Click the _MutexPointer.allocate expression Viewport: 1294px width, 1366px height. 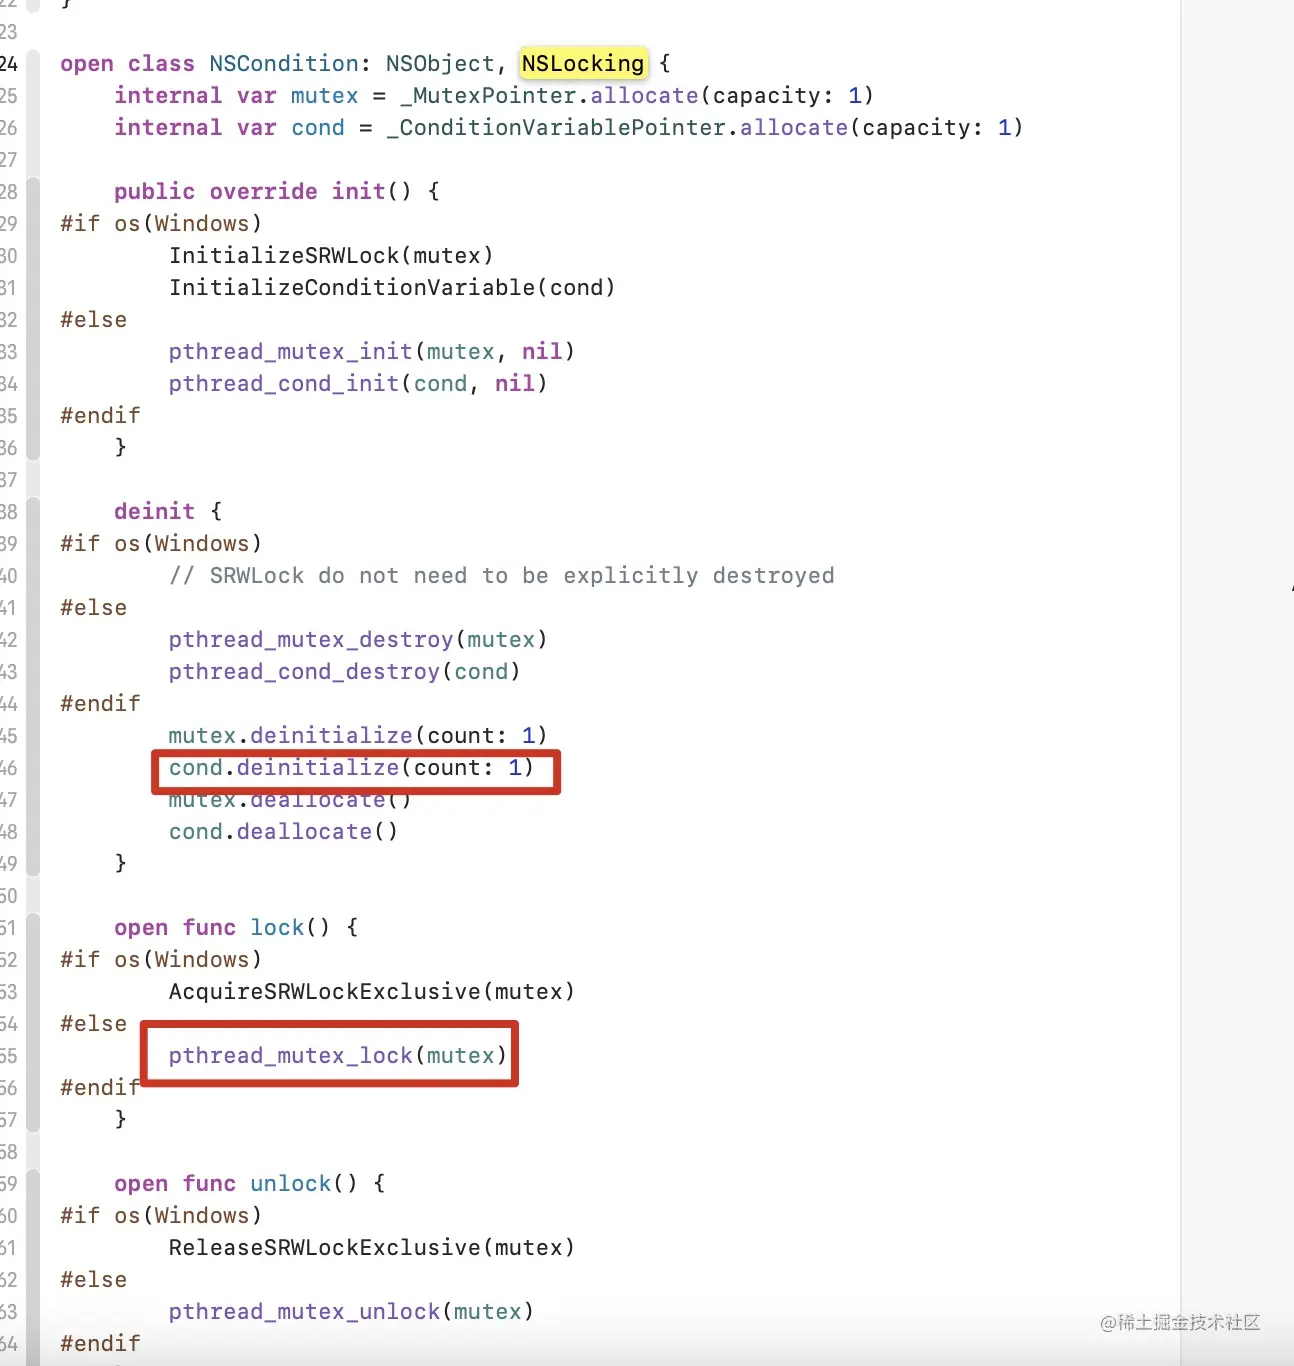(x=545, y=95)
